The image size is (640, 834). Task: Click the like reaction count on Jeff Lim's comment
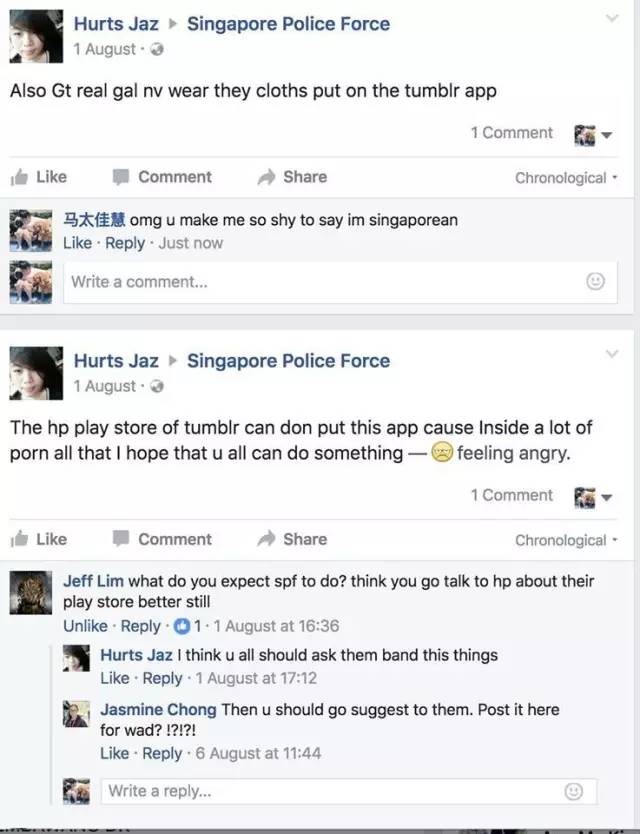[188, 626]
